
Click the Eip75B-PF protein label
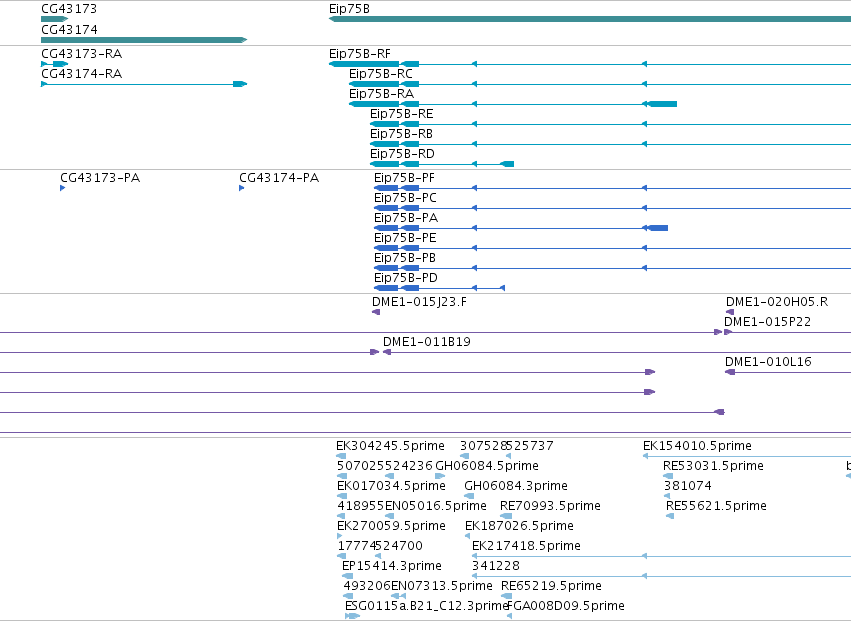pyautogui.click(x=404, y=178)
